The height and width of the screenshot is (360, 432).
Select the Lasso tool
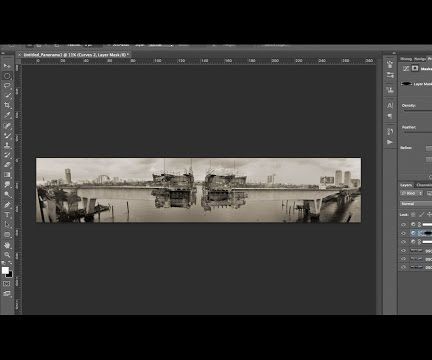[7, 86]
